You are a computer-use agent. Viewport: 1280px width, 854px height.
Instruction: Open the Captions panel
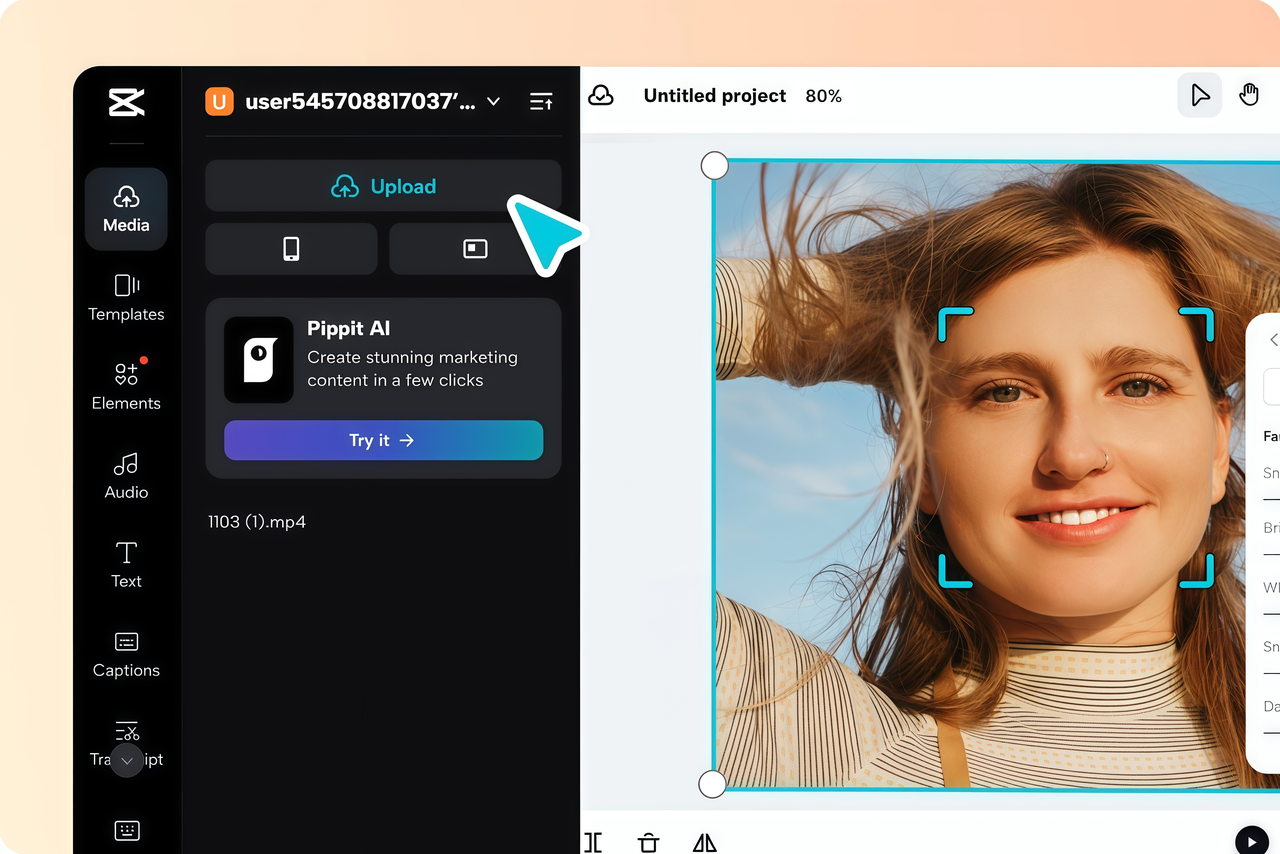coord(126,653)
